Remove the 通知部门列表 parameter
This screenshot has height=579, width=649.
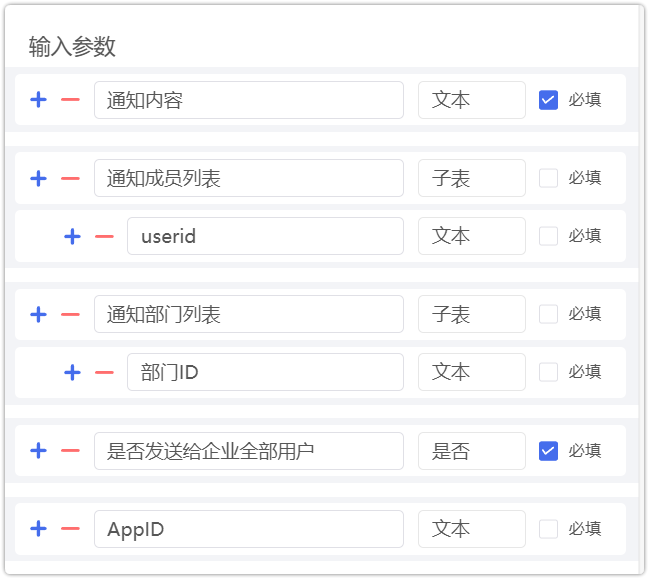click(70, 314)
